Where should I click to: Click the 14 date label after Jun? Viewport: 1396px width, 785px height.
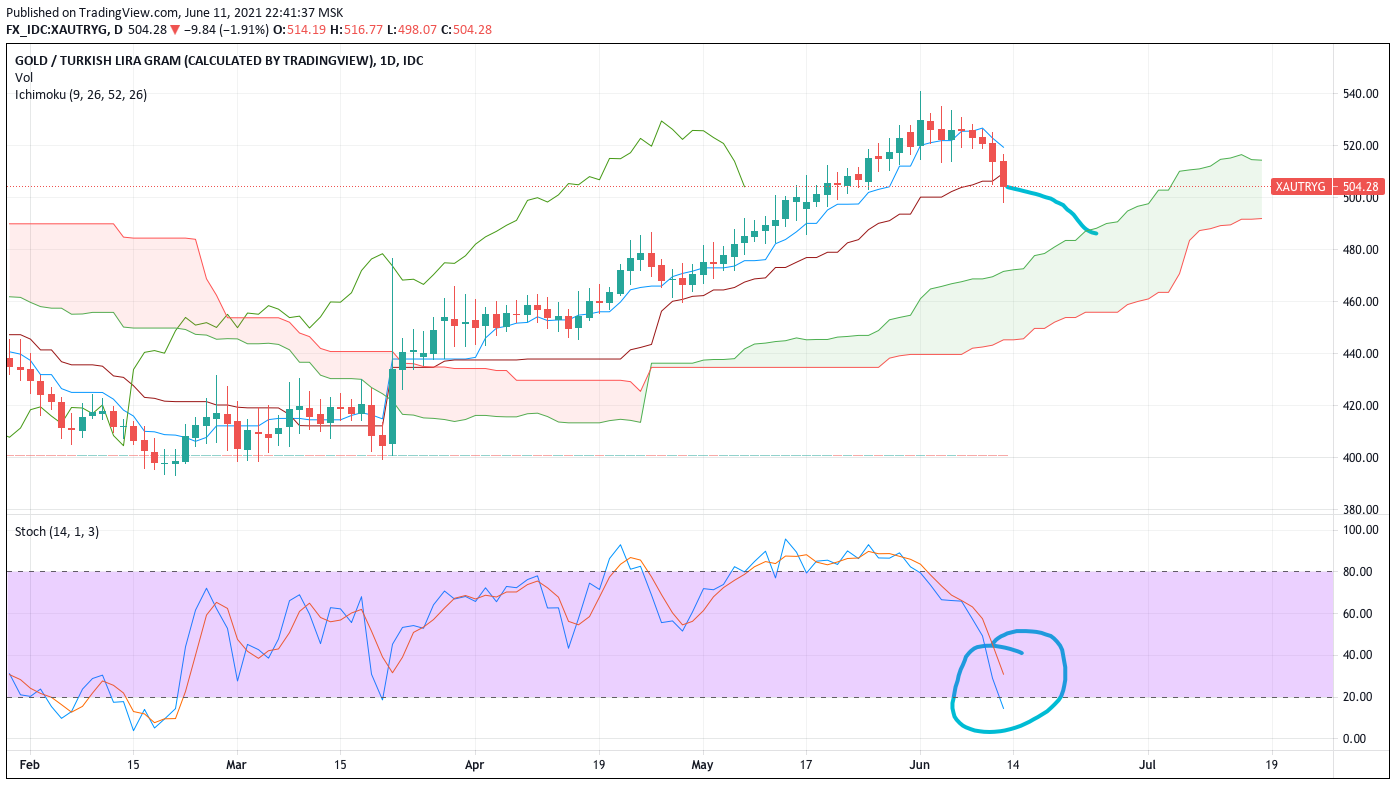pos(1013,763)
